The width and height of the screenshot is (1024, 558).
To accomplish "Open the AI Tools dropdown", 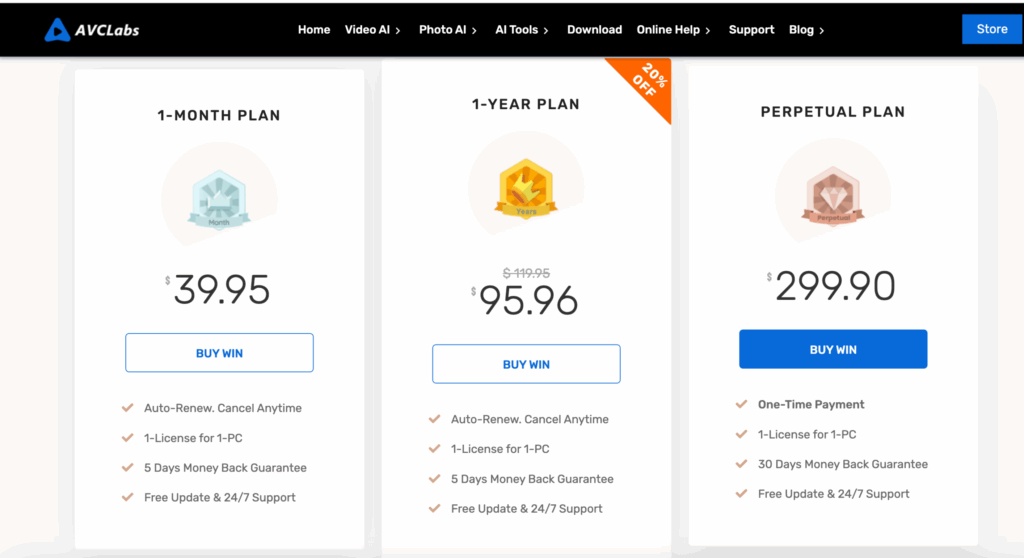I will 522,30.
